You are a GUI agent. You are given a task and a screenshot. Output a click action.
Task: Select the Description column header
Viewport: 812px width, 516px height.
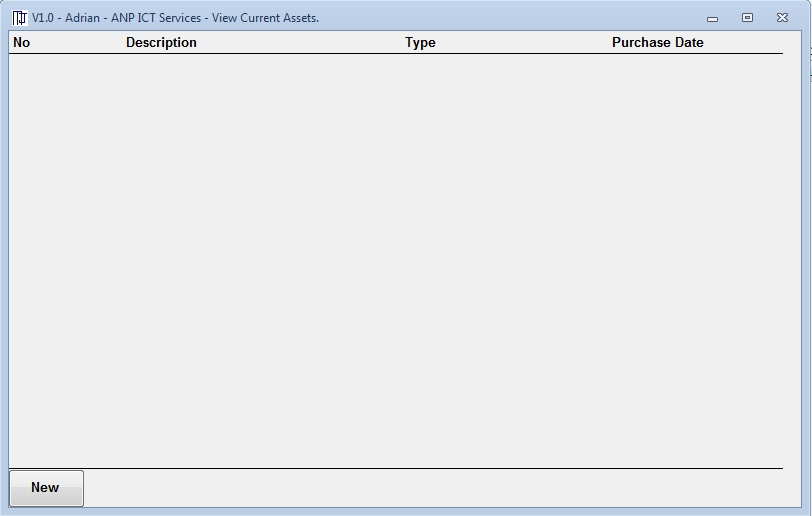click(161, 42)
